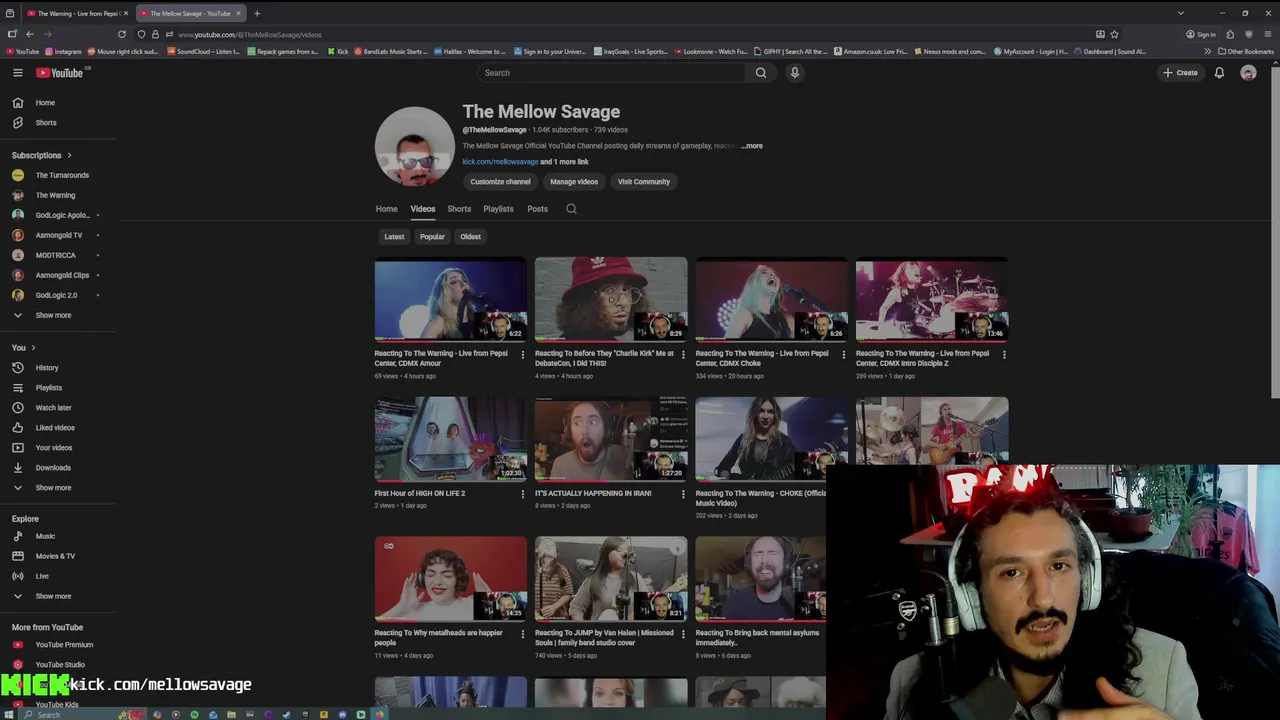1280x720 pixels.
Task: Open Downloads in the sidebar
Action: click(x=53, y=467)
